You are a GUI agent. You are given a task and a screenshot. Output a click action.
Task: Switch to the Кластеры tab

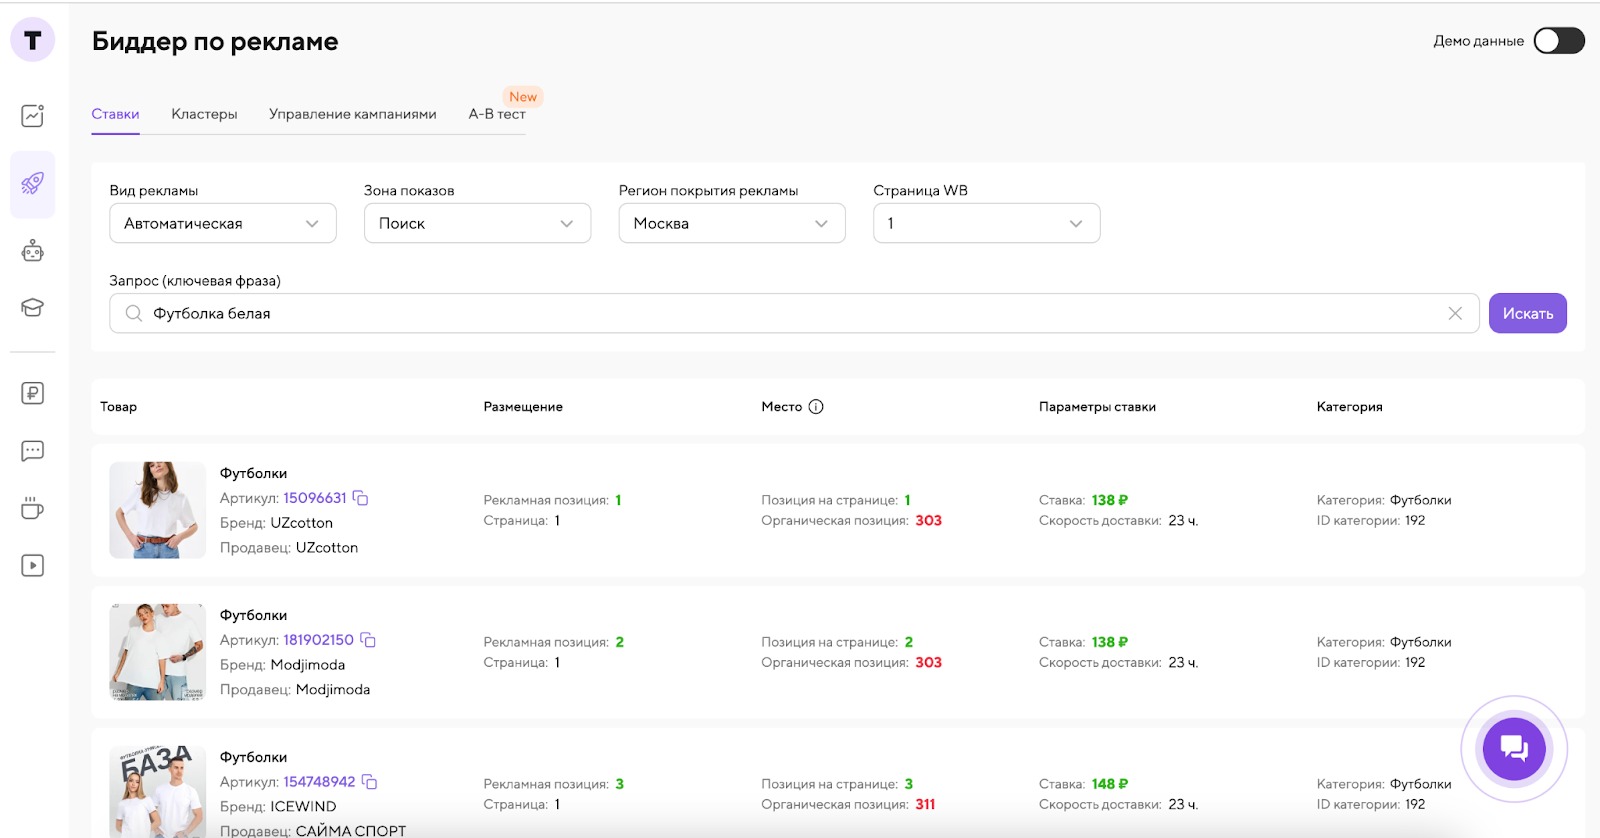[x=204, y=114]
